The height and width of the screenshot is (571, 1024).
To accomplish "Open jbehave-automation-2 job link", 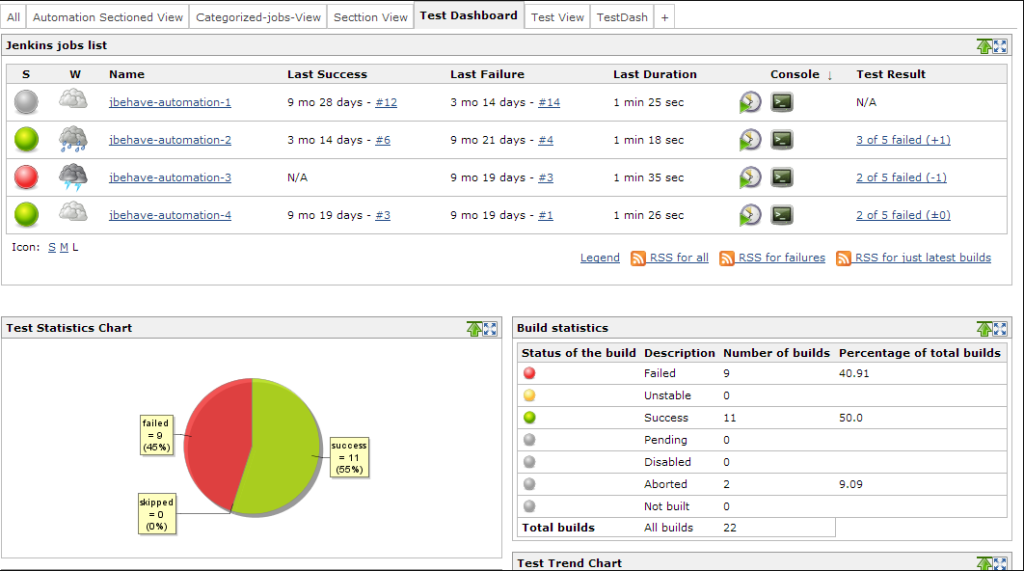I will click(x=170, y=140).
